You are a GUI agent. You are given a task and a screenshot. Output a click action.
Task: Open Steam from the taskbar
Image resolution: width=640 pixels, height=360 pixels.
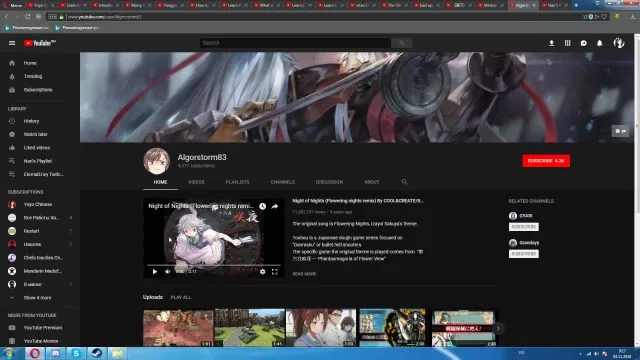[x=97, y=353]
